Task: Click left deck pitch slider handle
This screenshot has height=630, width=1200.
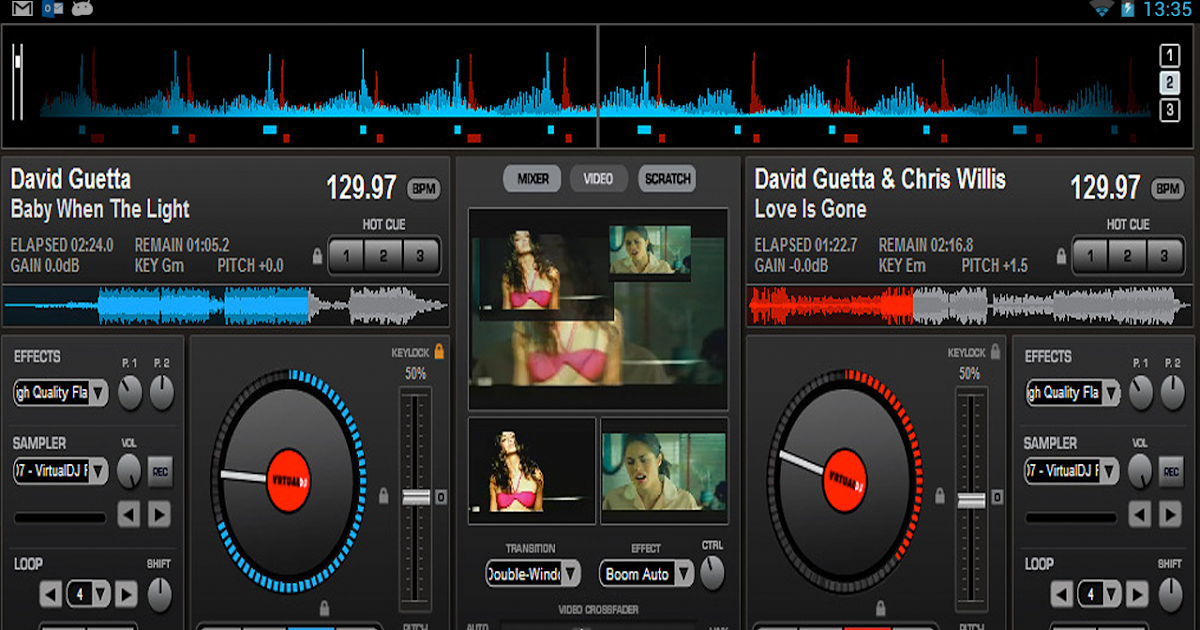Action: click(x=416, y=497)
